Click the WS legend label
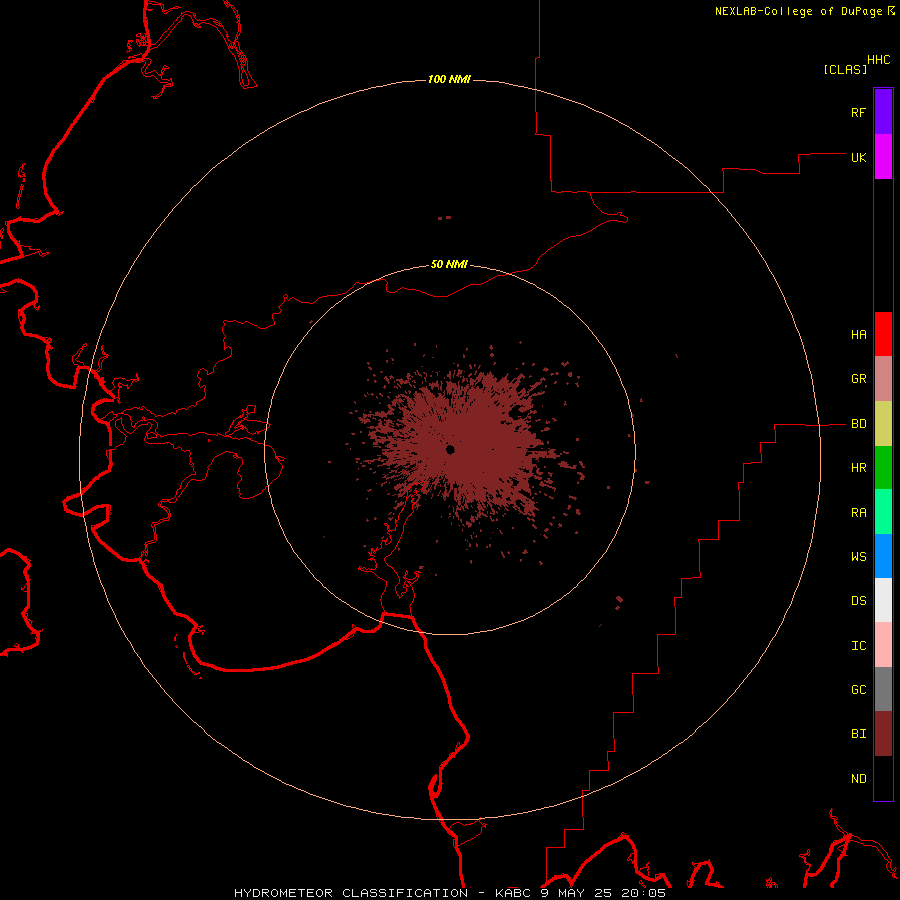 pos(858,557)
